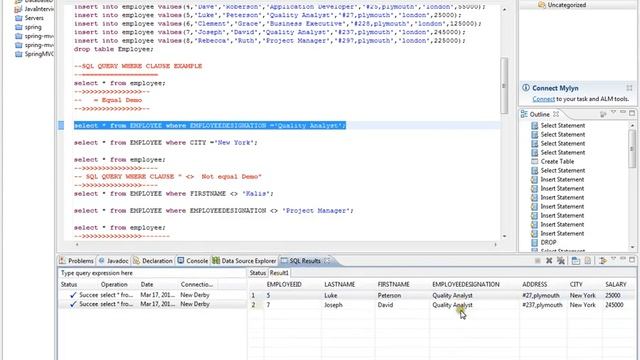This screenshot has width=640, height=360.
Task: Click the CITY column header
Action: [x=576, y=284]
